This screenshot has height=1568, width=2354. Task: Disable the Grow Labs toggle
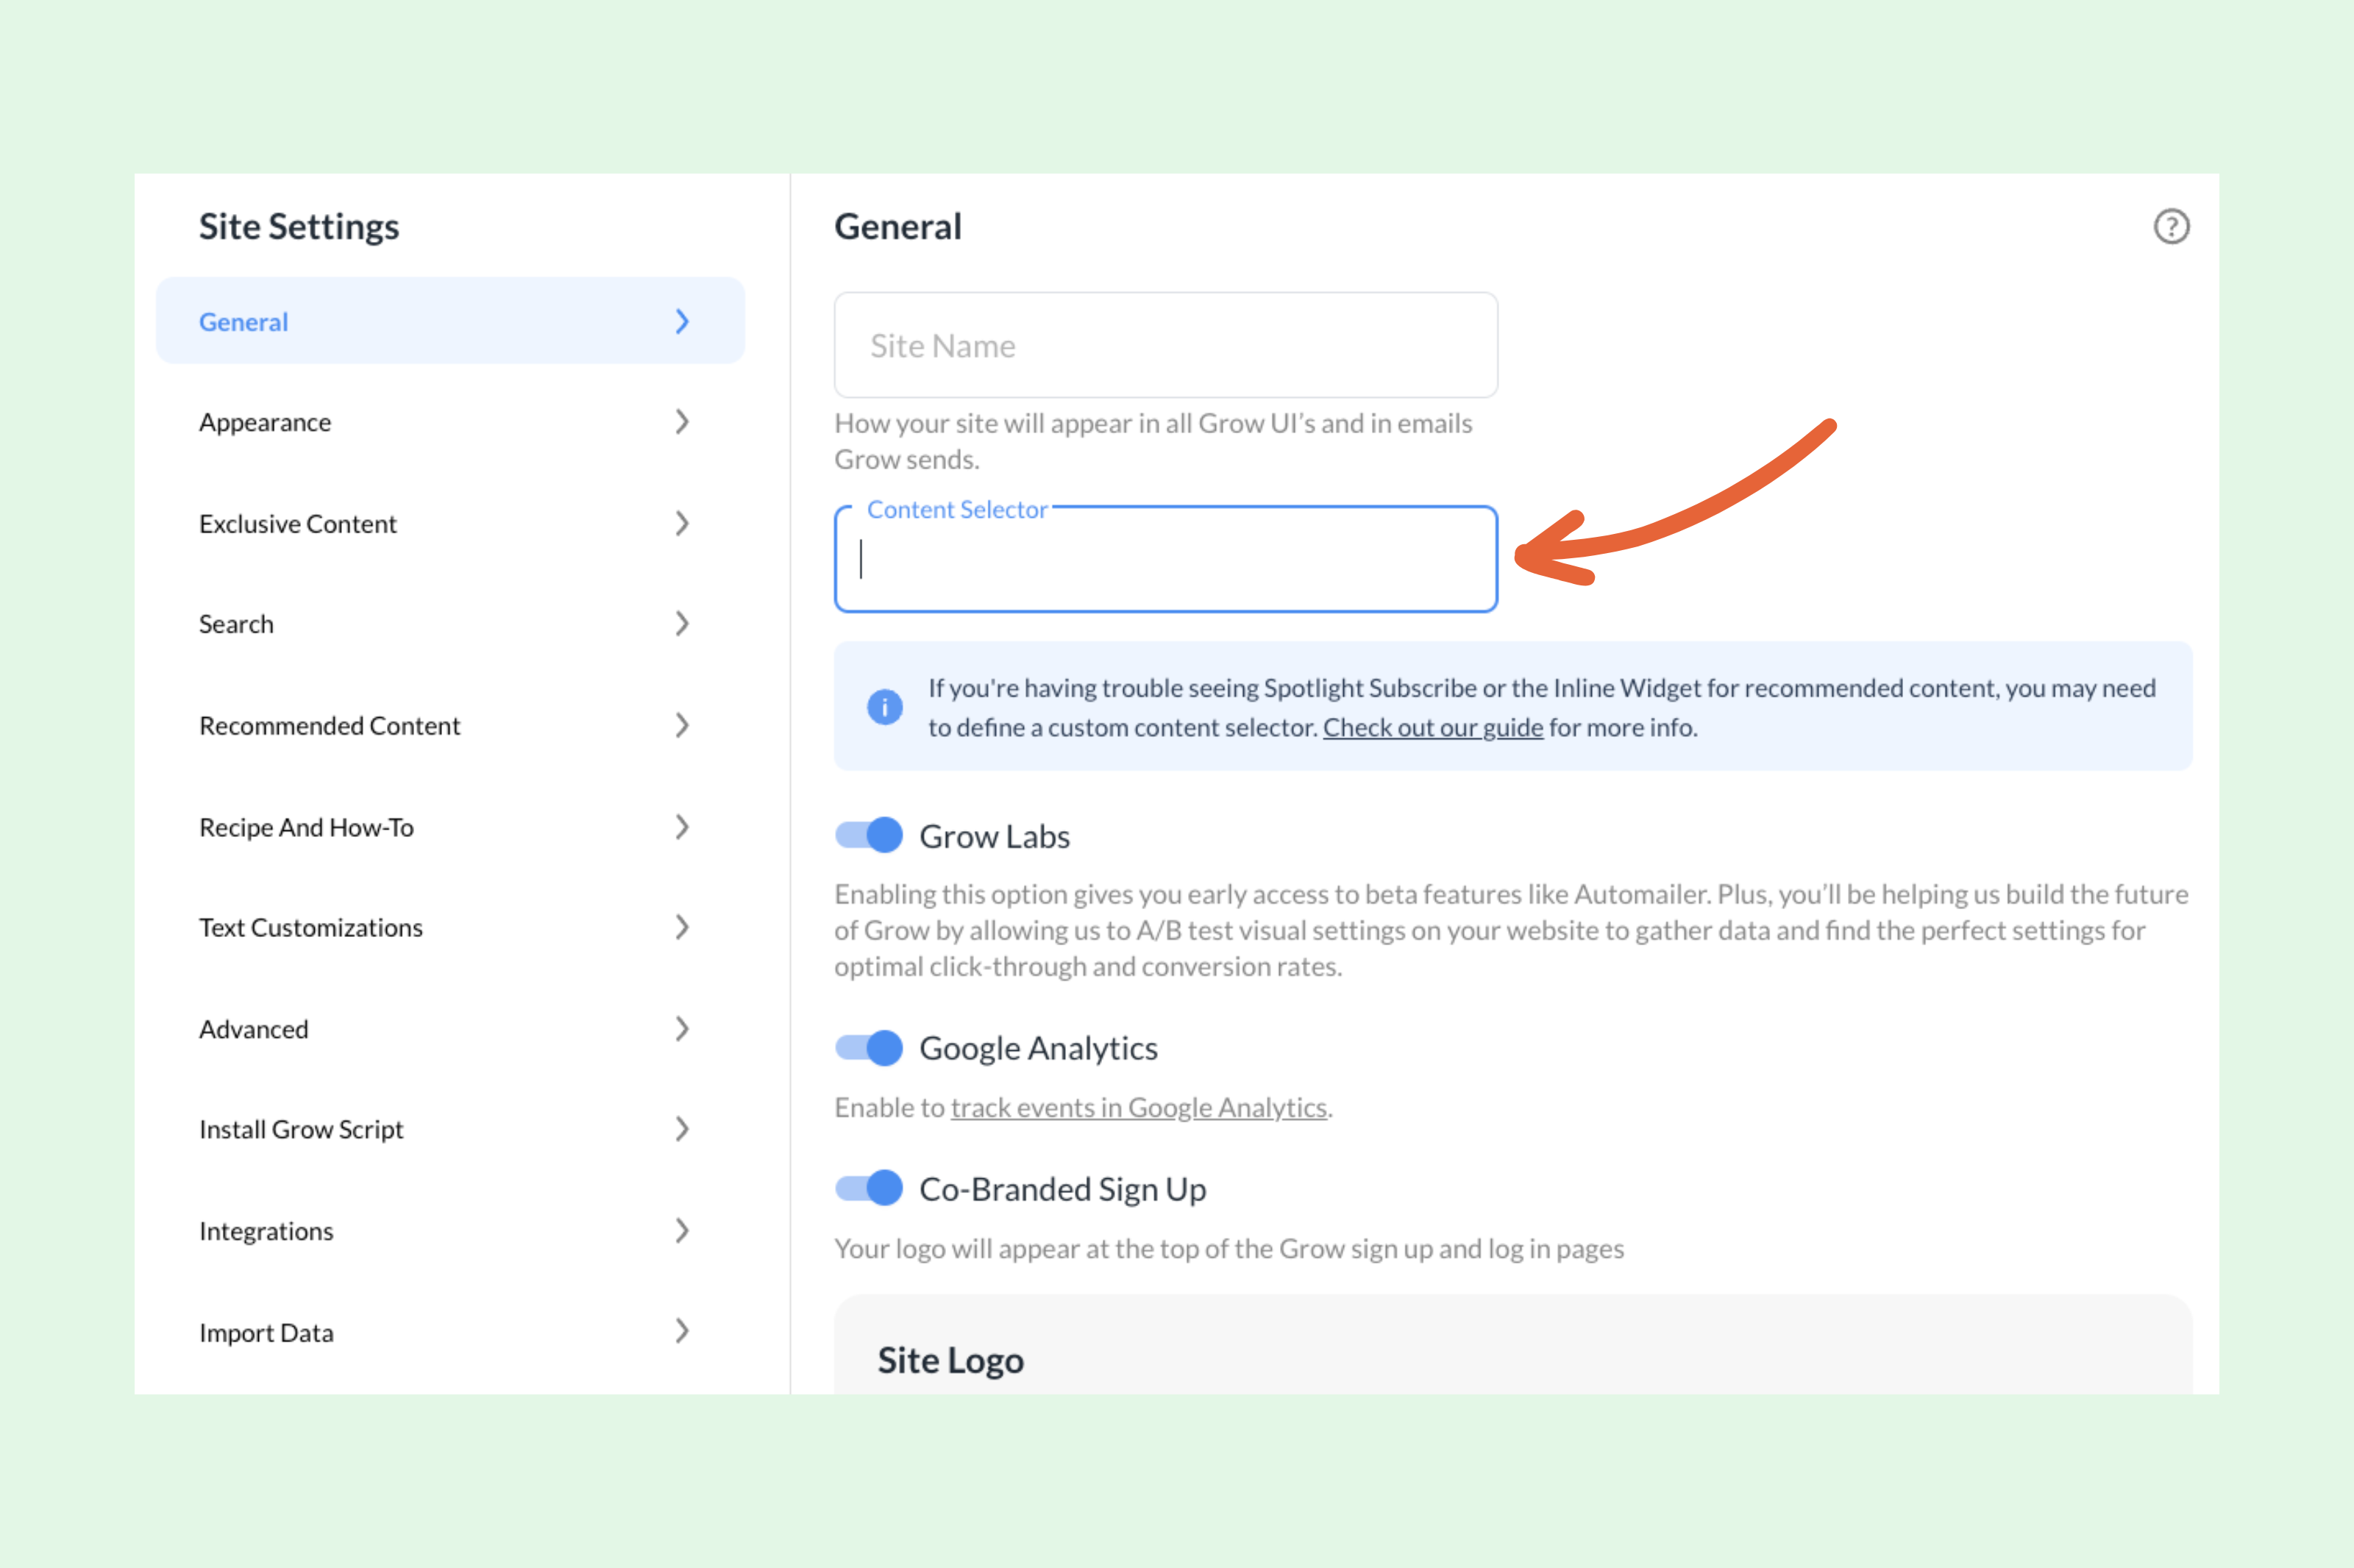[x=869, y=835]
